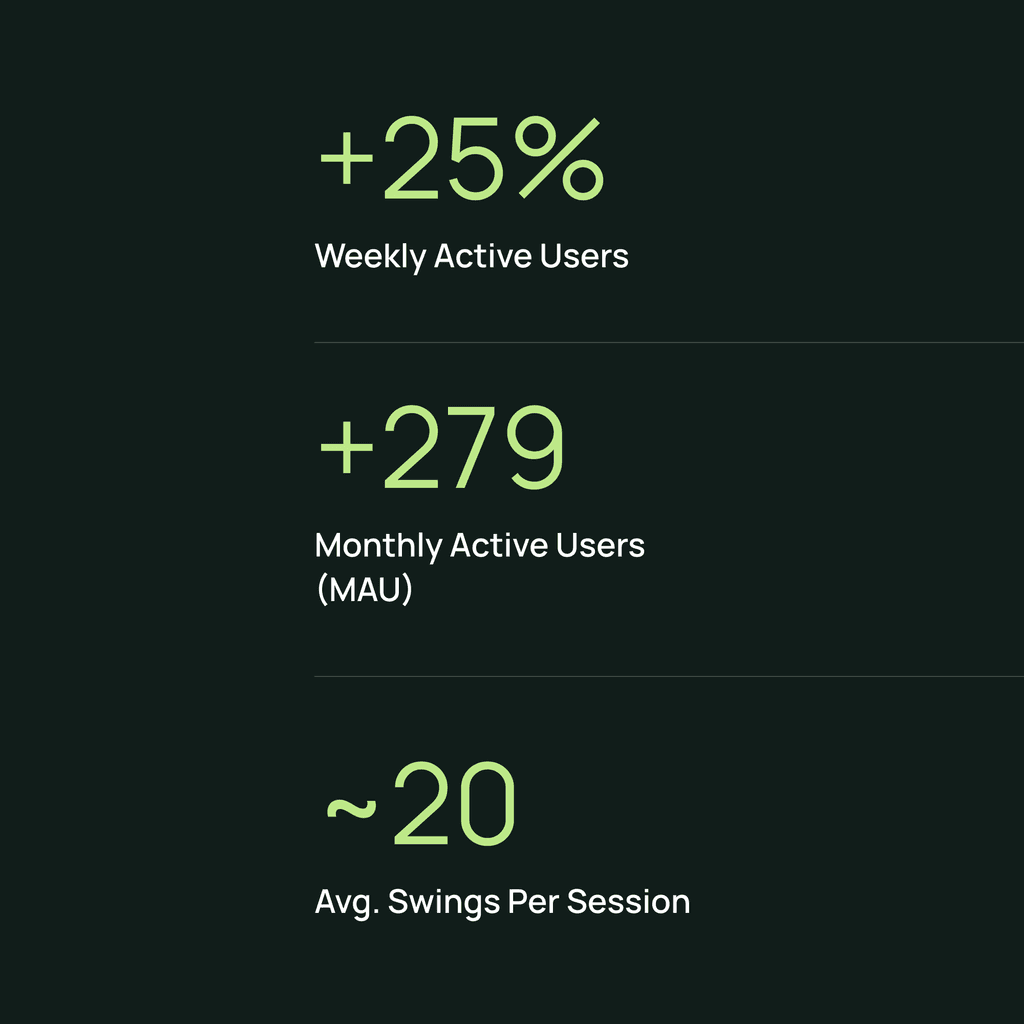Screen dimensions: 1024x1024
Task: Click the digit 5 in +25%
Action: 475,159
